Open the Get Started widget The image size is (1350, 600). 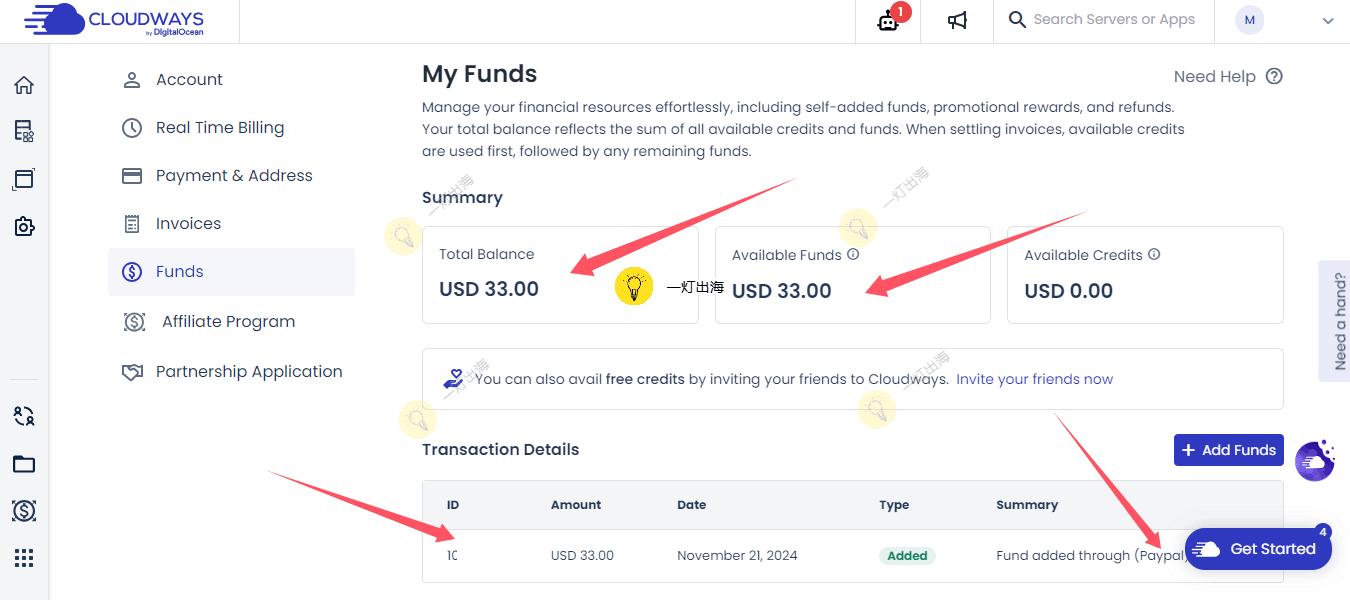pos(1258,549)
